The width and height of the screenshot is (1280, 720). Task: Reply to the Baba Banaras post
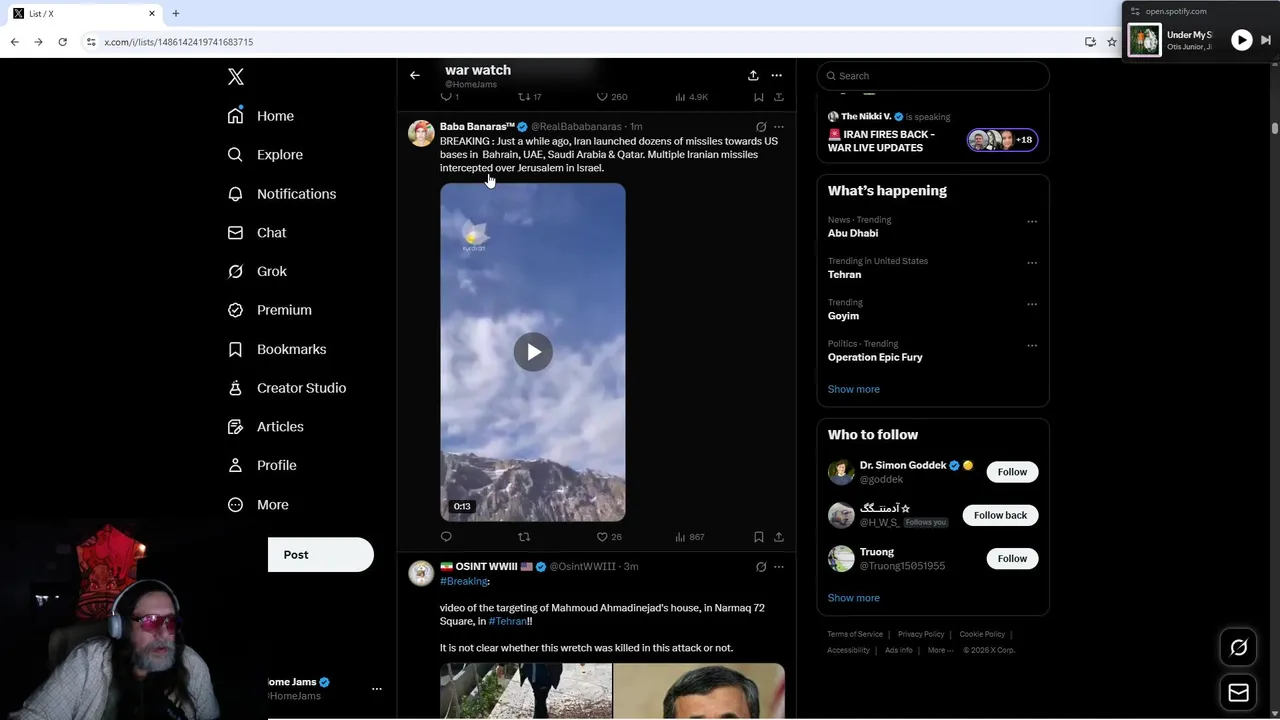click(x=446, y=537)
